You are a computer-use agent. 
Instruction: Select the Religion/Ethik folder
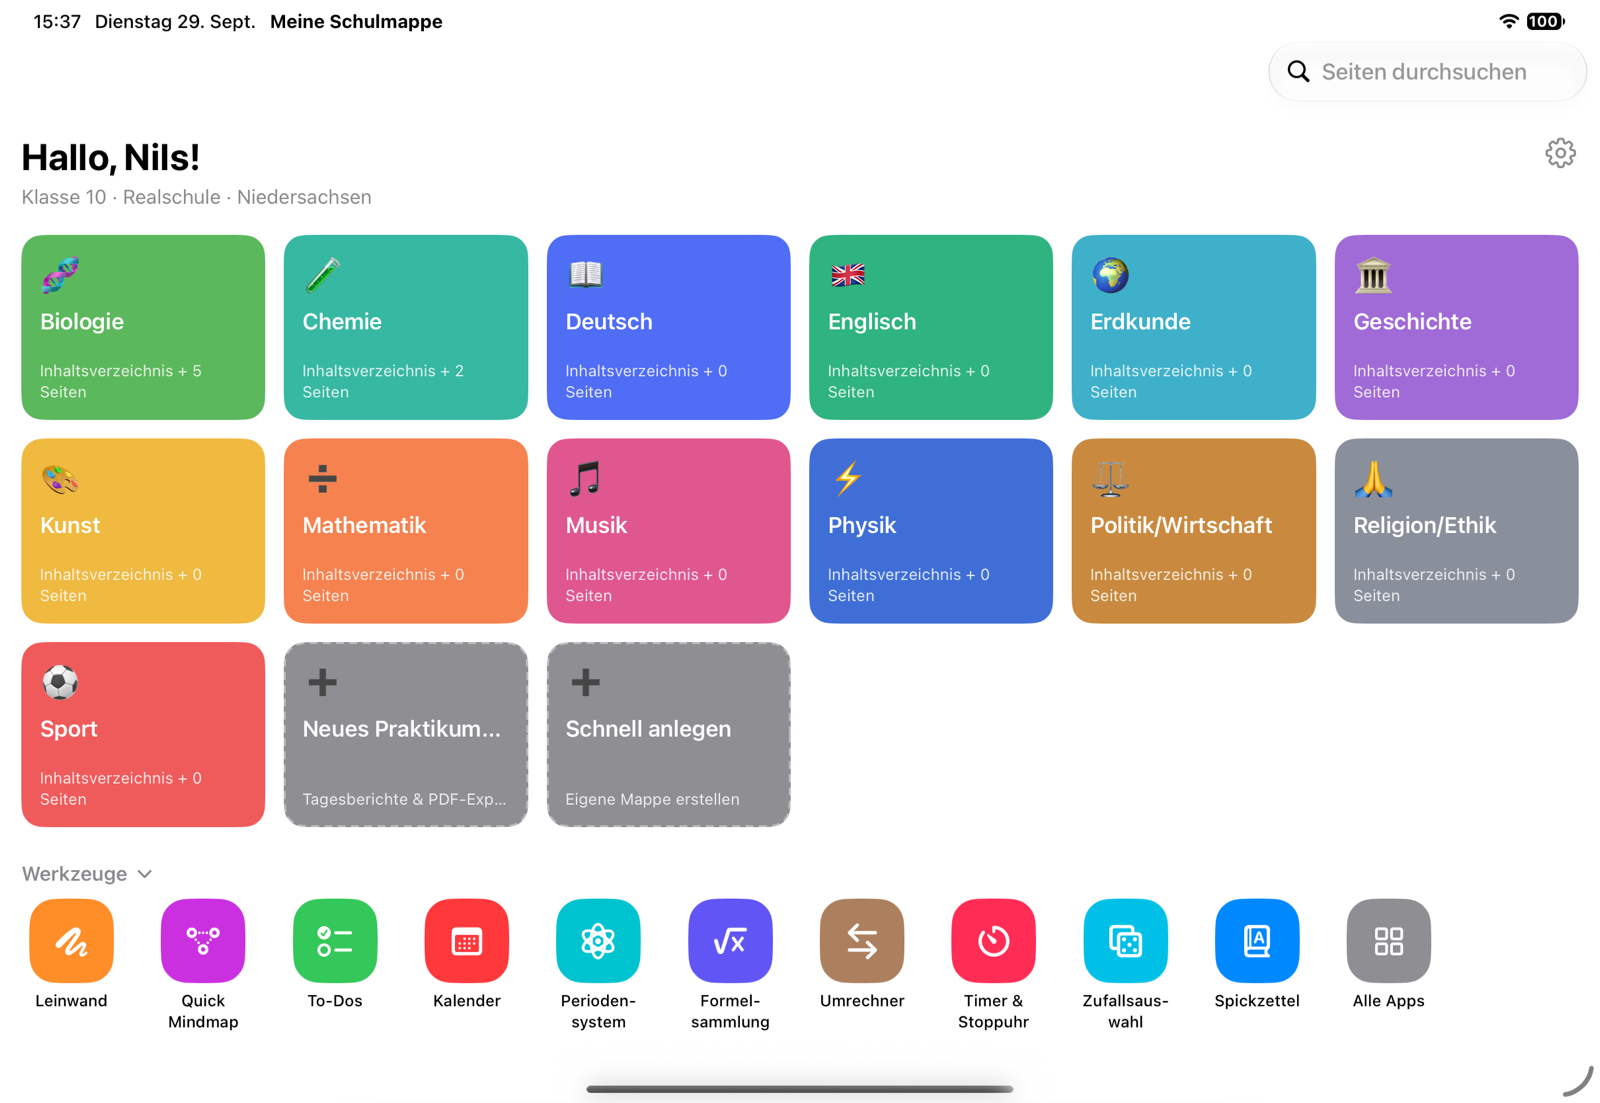tap(1456, 531)
